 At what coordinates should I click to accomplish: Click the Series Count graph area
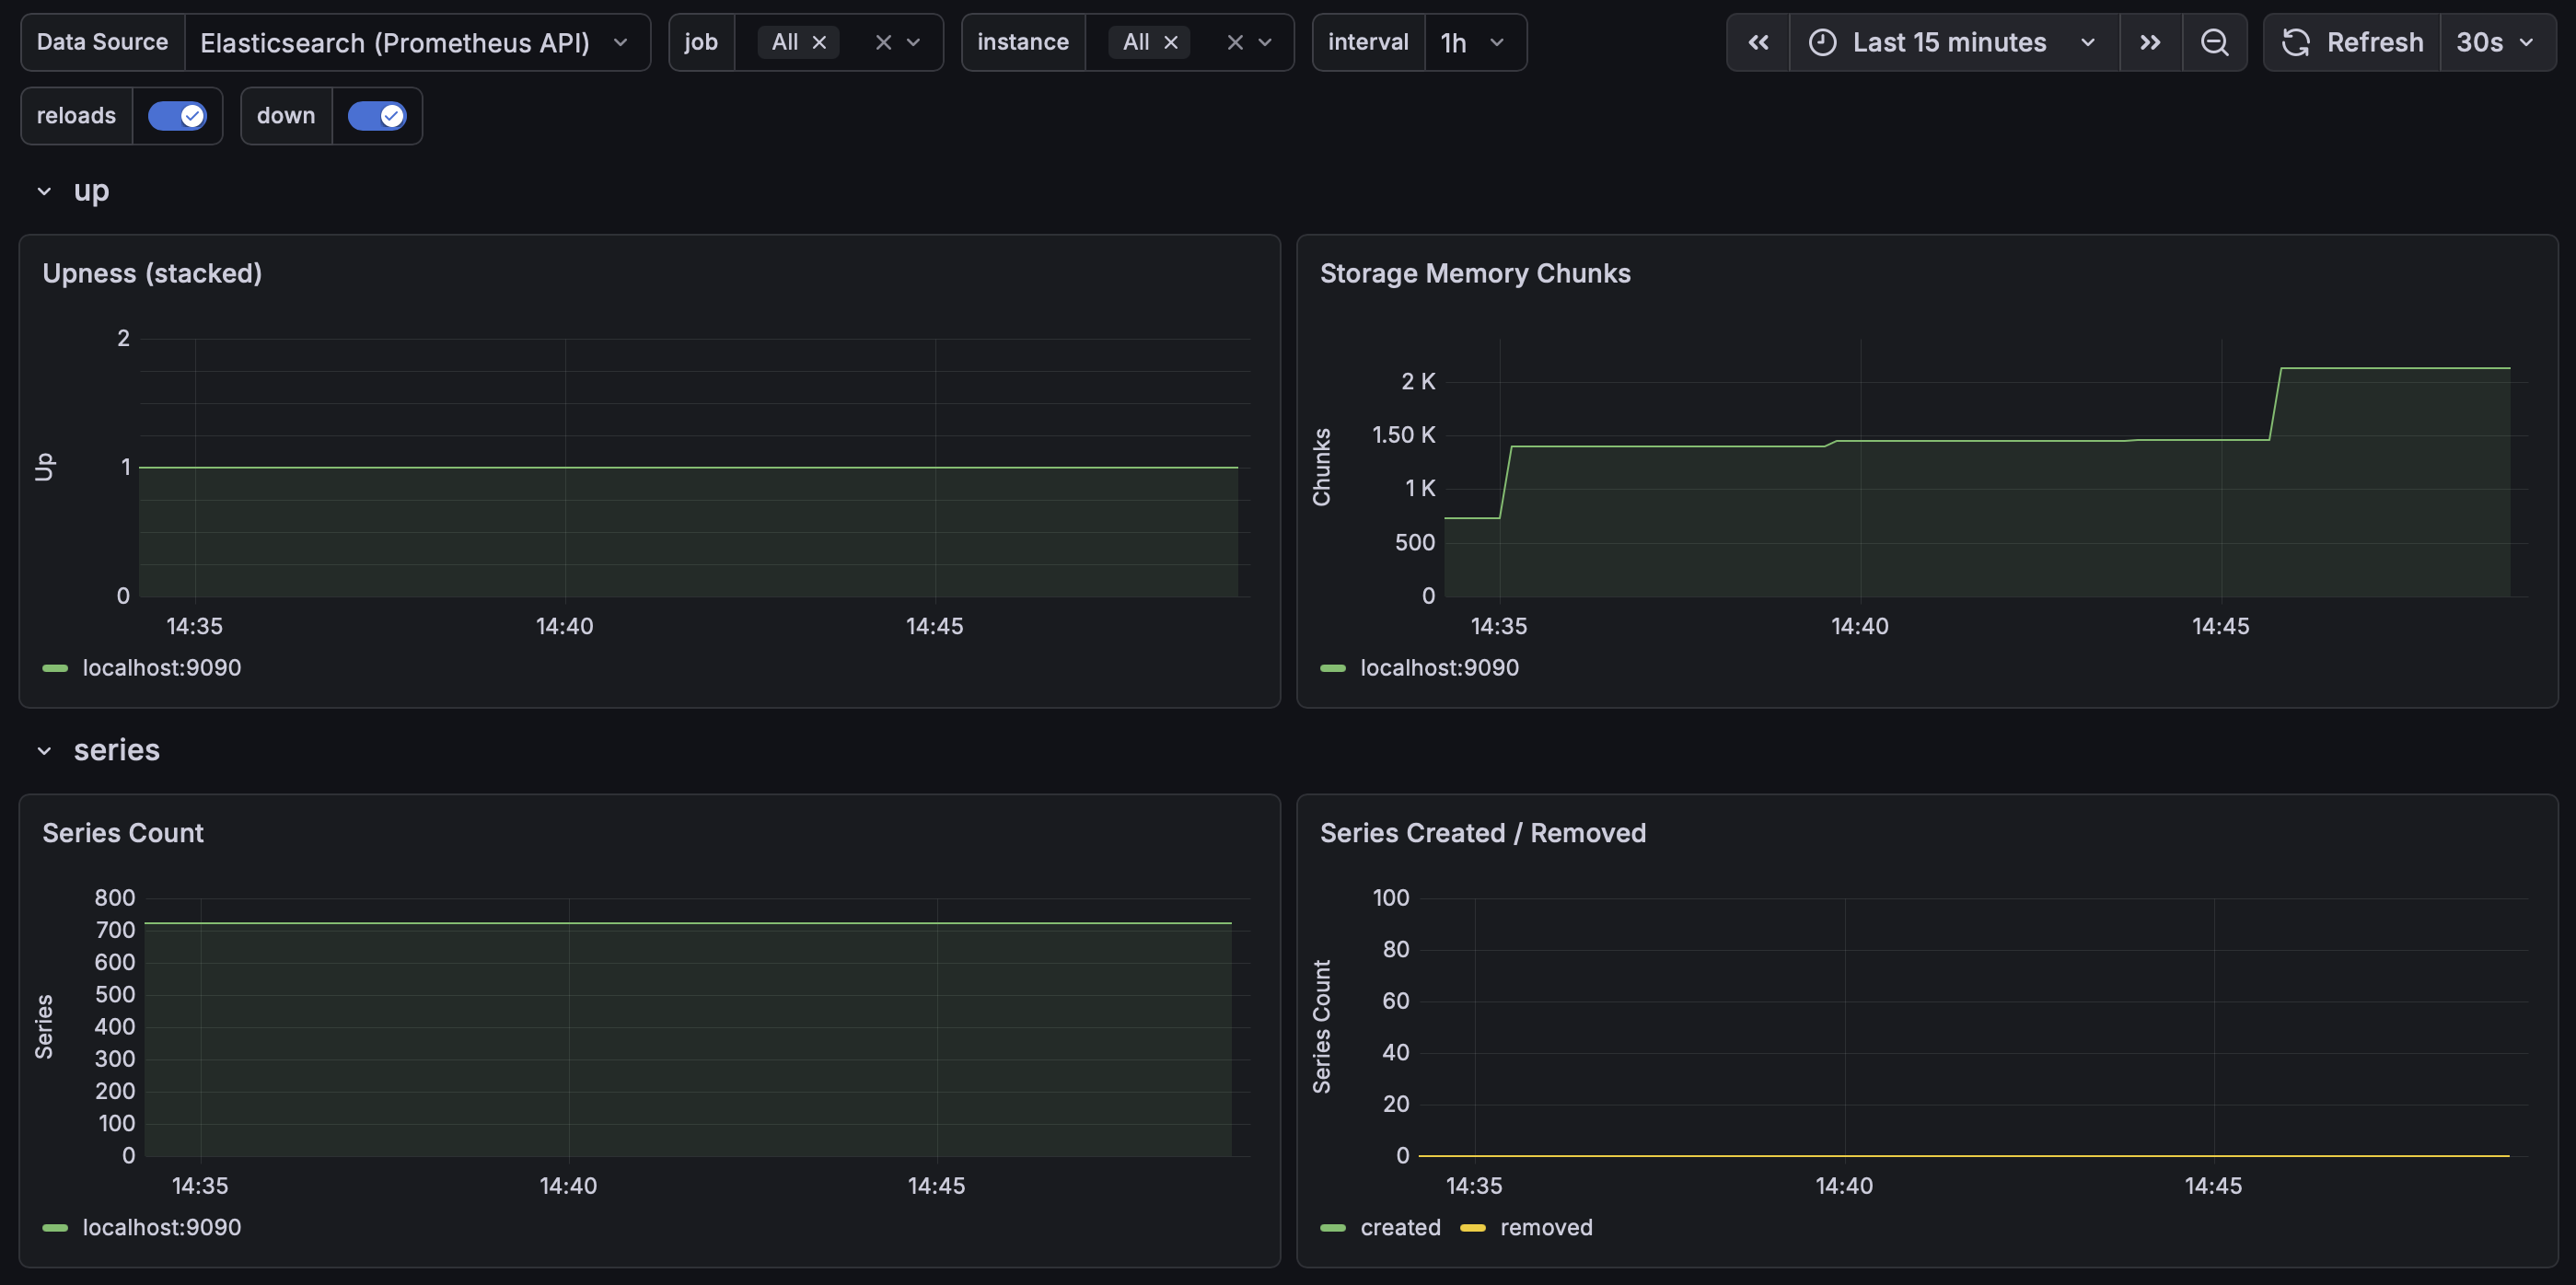(x=697, y=1027)
